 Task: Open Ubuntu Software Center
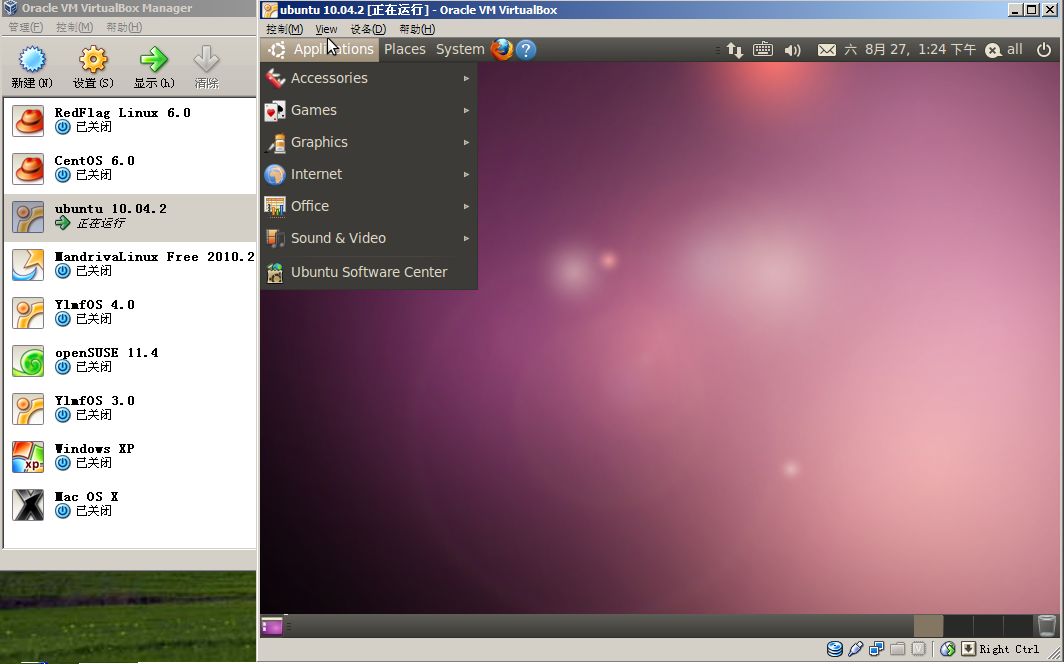(368, 272)
